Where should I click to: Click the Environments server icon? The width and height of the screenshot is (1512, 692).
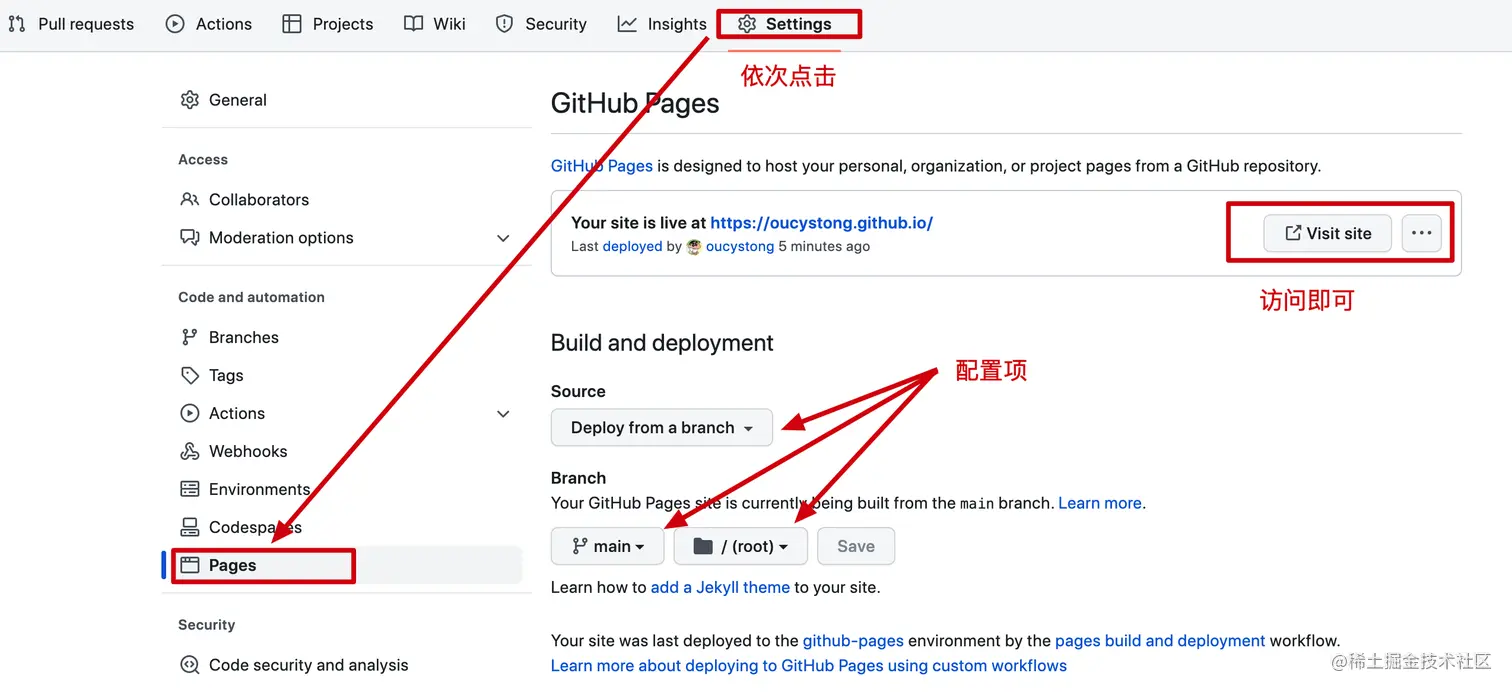190,490
